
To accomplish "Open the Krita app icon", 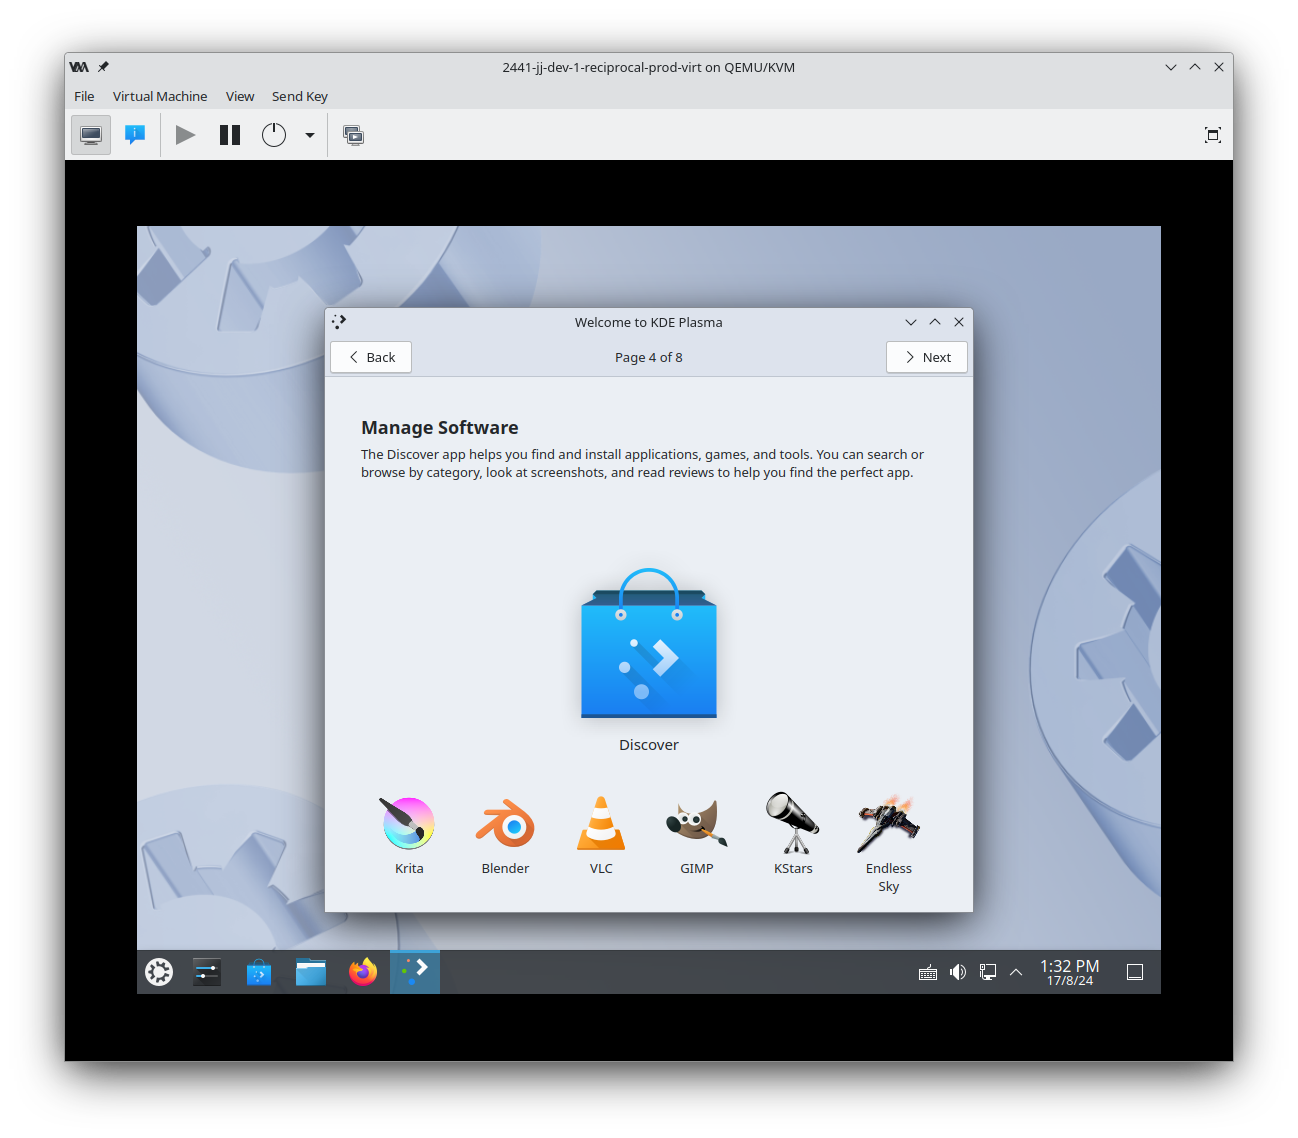I will point(408,824).
